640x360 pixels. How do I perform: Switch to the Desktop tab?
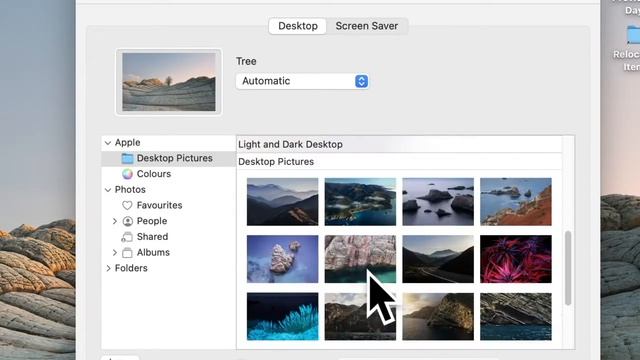tap(298, 26)
